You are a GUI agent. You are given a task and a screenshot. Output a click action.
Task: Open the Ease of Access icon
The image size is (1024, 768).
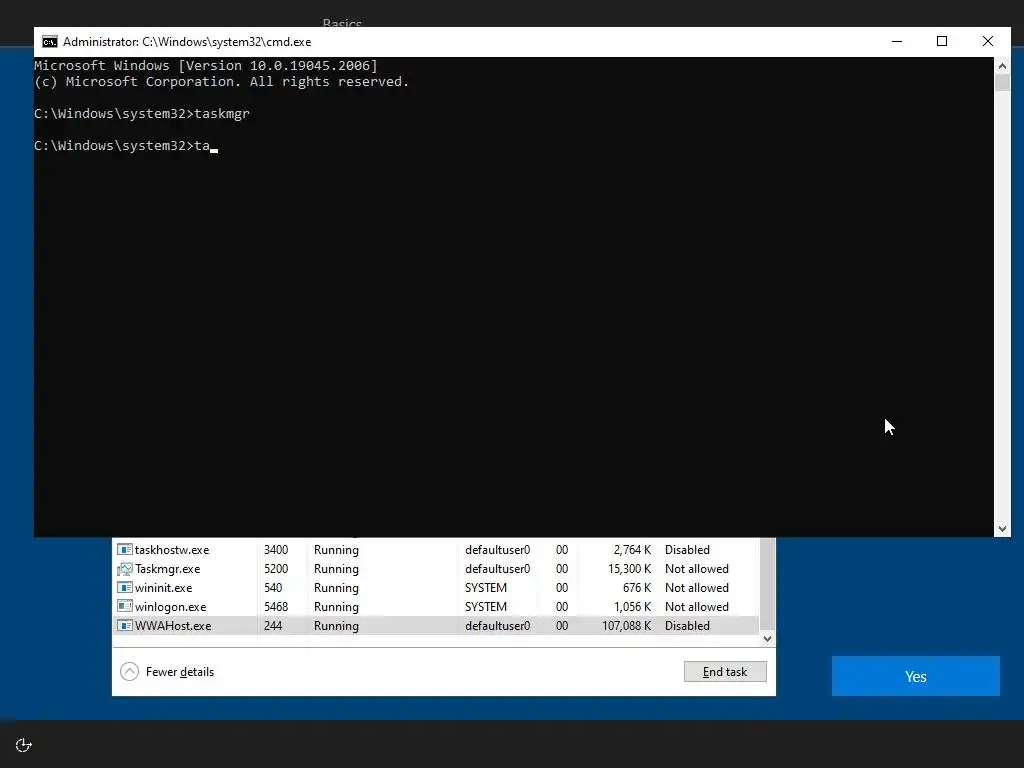tap(24, 745)
